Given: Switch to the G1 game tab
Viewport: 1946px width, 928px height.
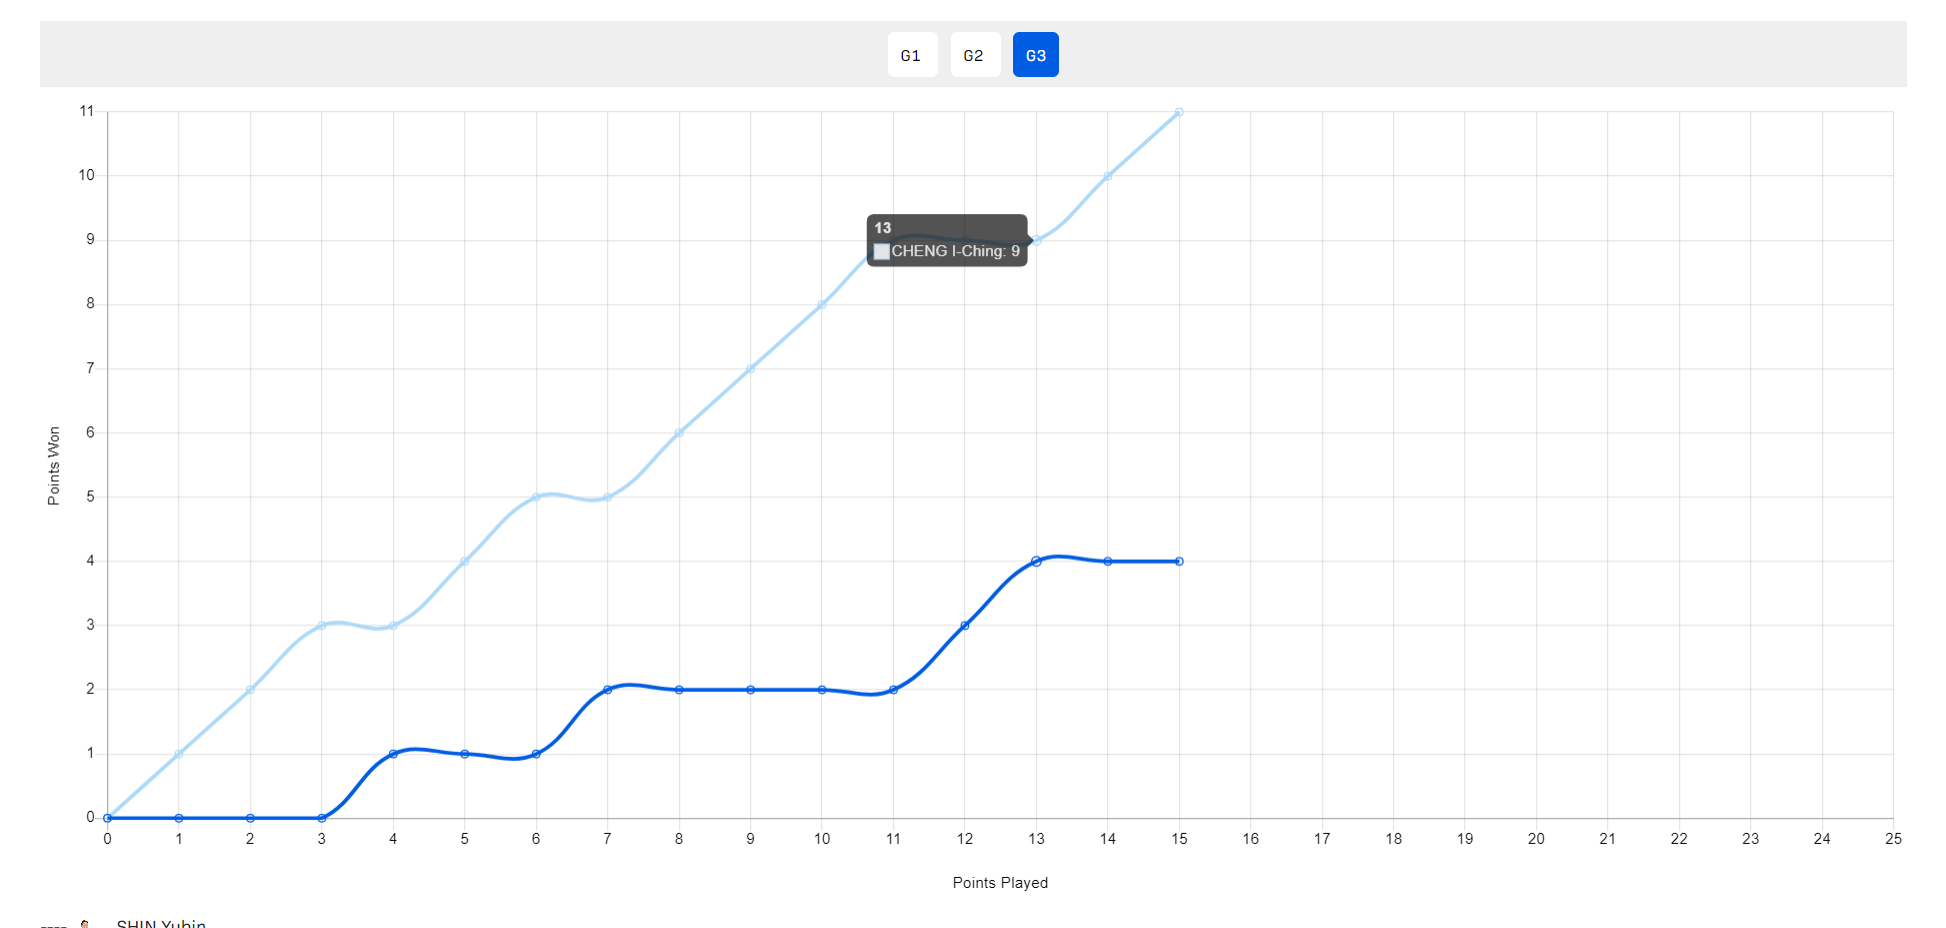Looking at the screenshot, I should click(x=911, y=55).
